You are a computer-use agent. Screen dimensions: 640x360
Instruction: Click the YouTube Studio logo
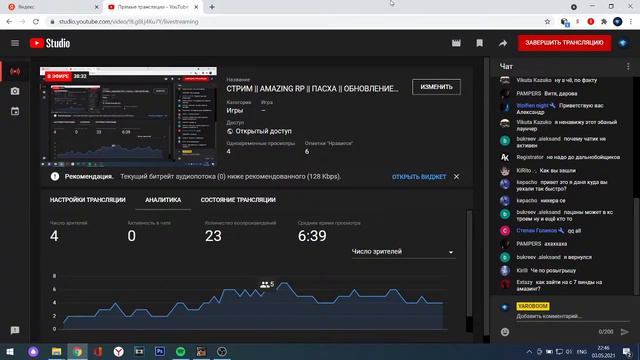50,43
